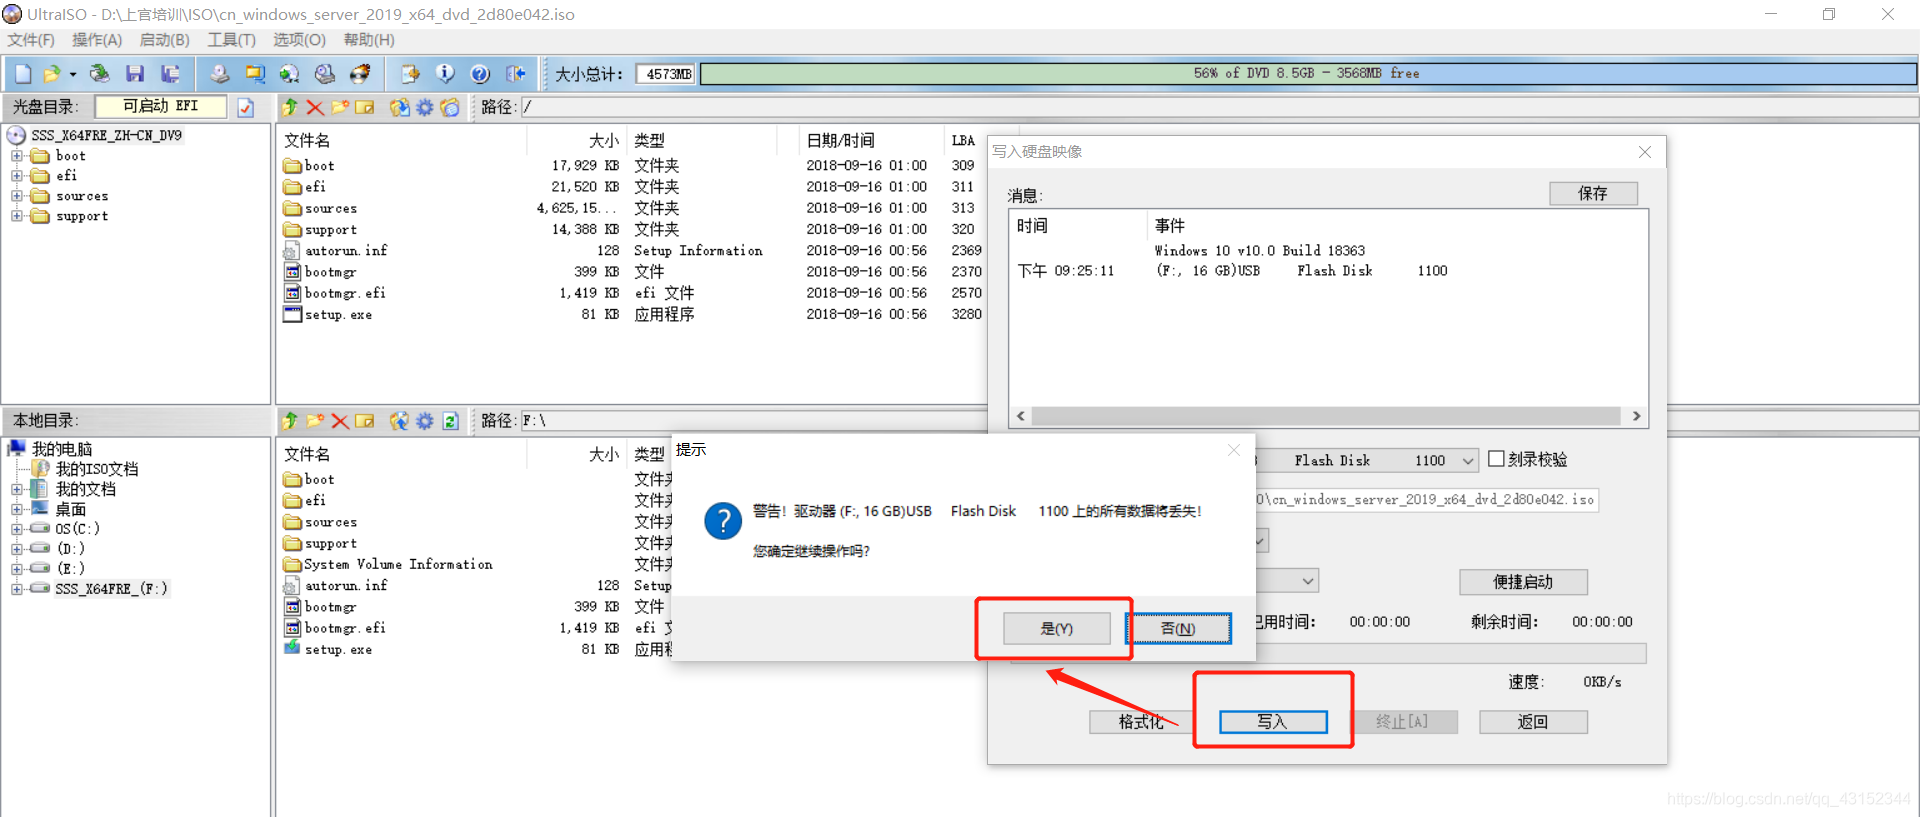The height and width of the screenshot is (817, 1920).
Task: Click the Save As icon in the toolbar
Action: (x=171, y=74)
